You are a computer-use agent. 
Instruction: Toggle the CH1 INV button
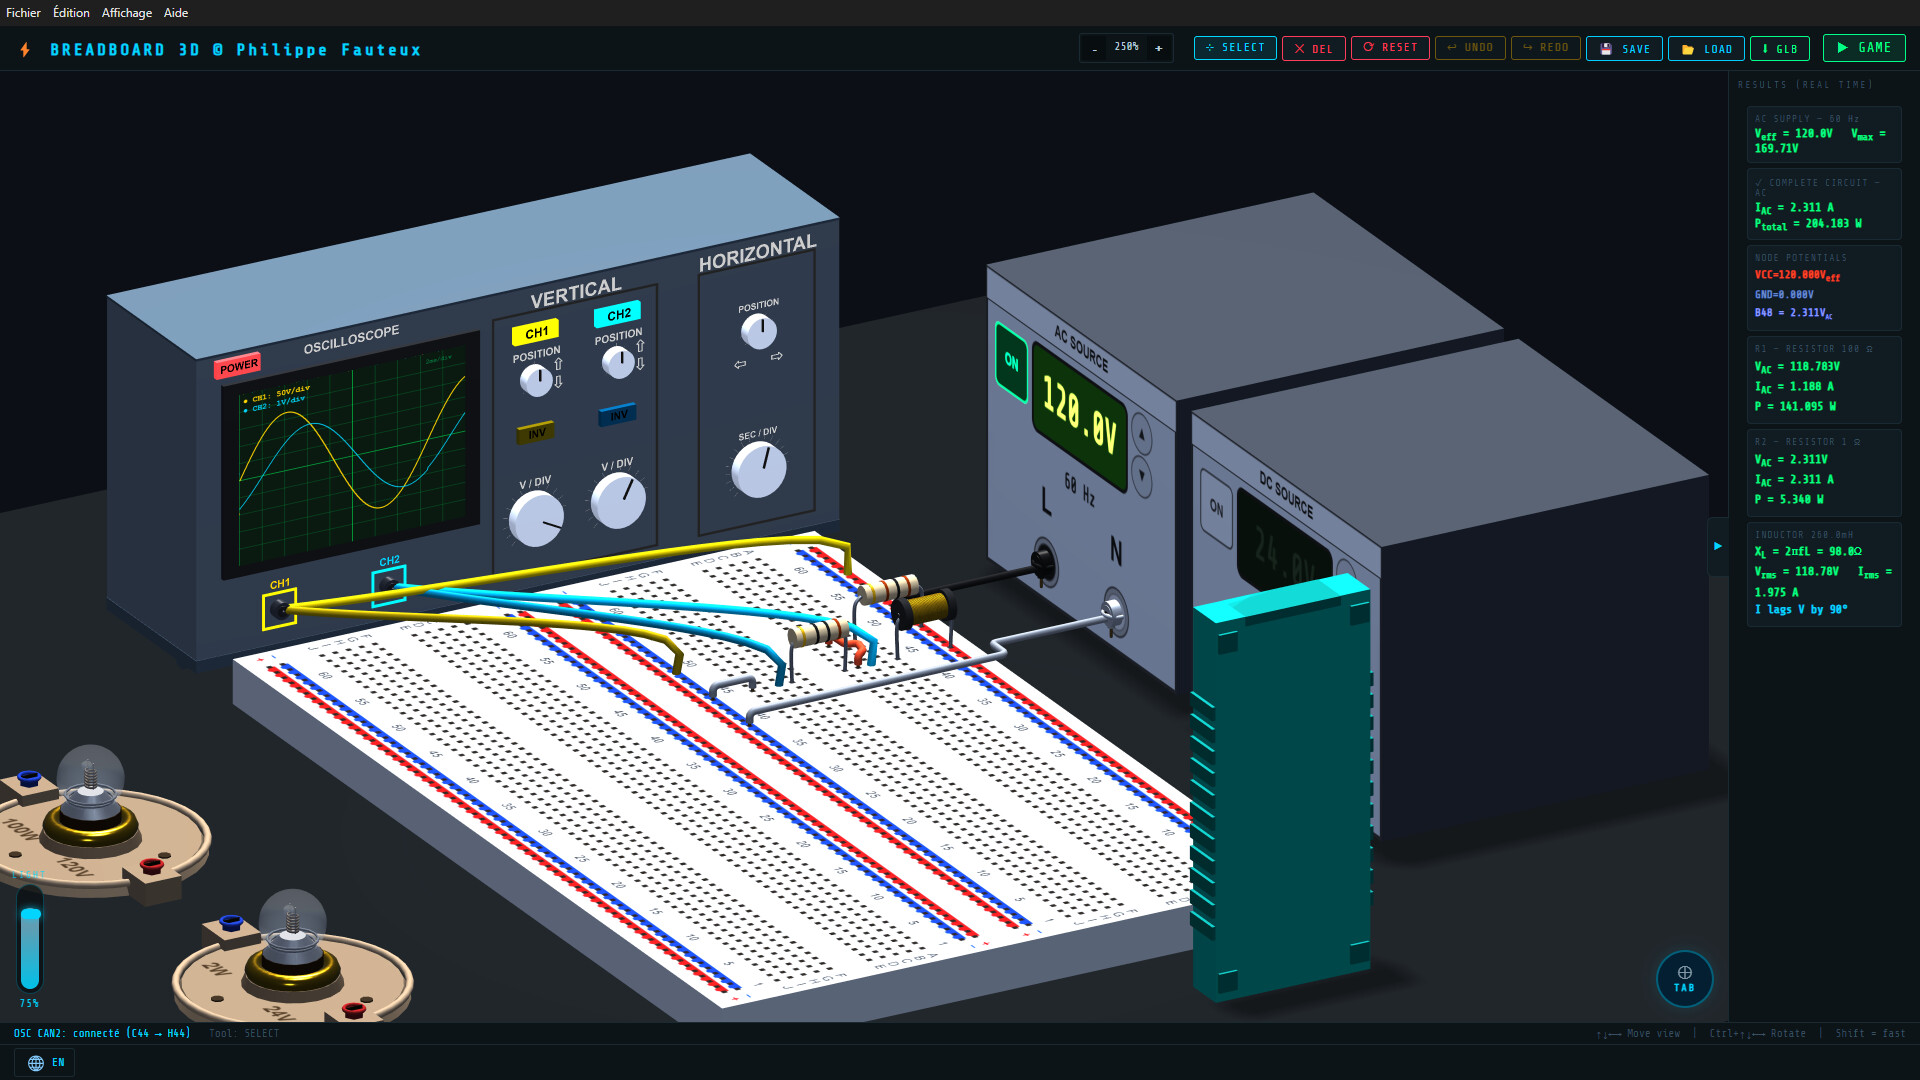pos(536,433)
